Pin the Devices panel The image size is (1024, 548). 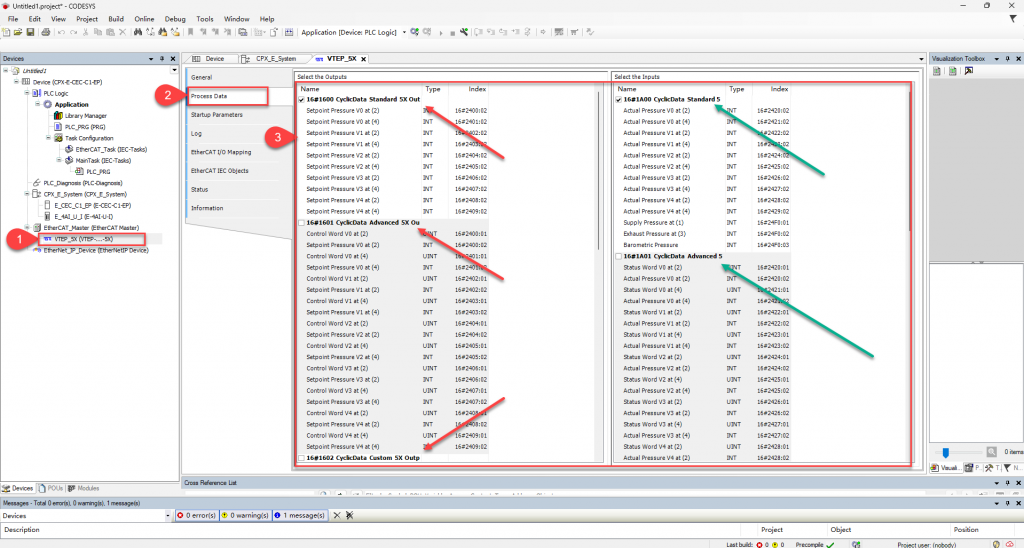(x=162, y=59)
